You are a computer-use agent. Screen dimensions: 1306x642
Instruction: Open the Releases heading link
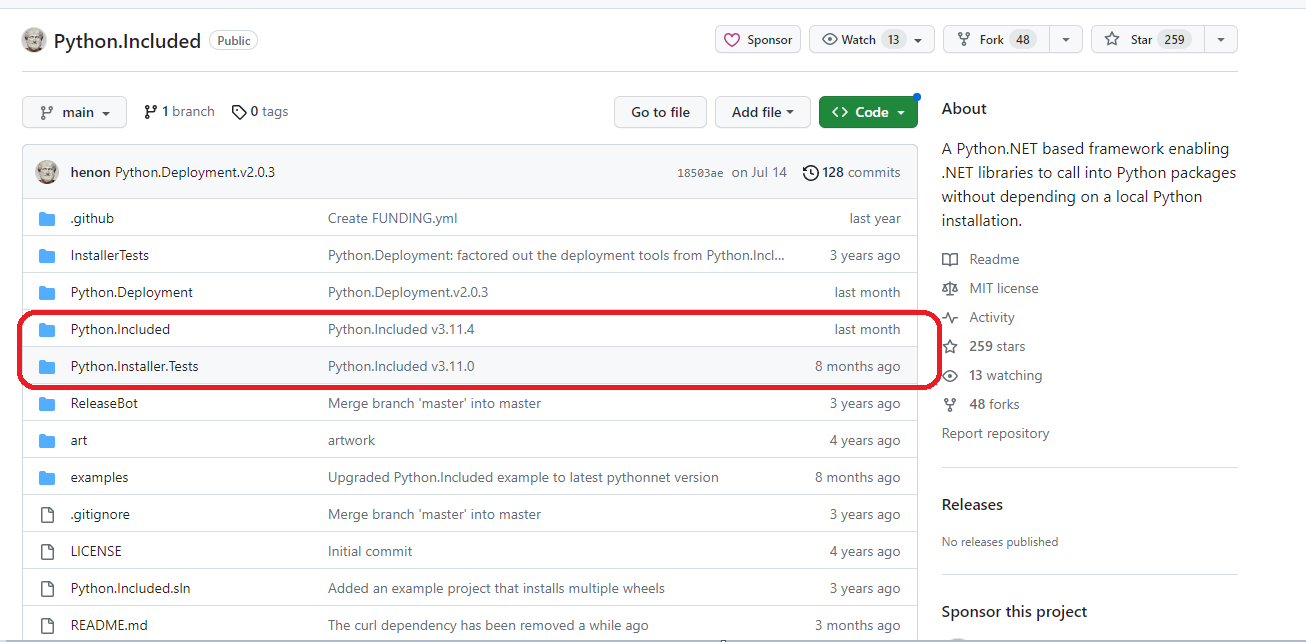972,505
